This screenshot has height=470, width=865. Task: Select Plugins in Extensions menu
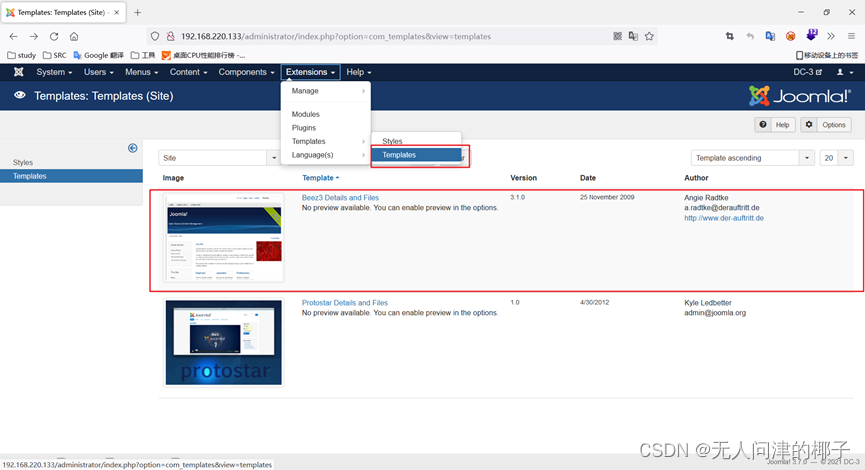[x=325, y=127]
